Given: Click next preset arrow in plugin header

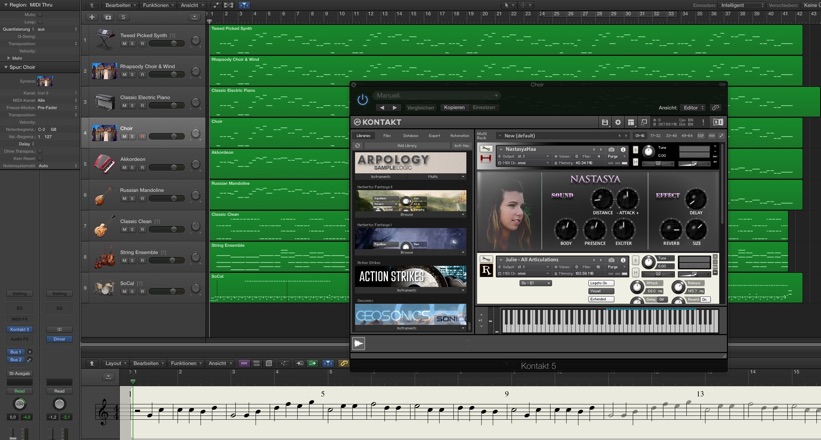Looking at the screenshot, I should [x=395, y=107].
